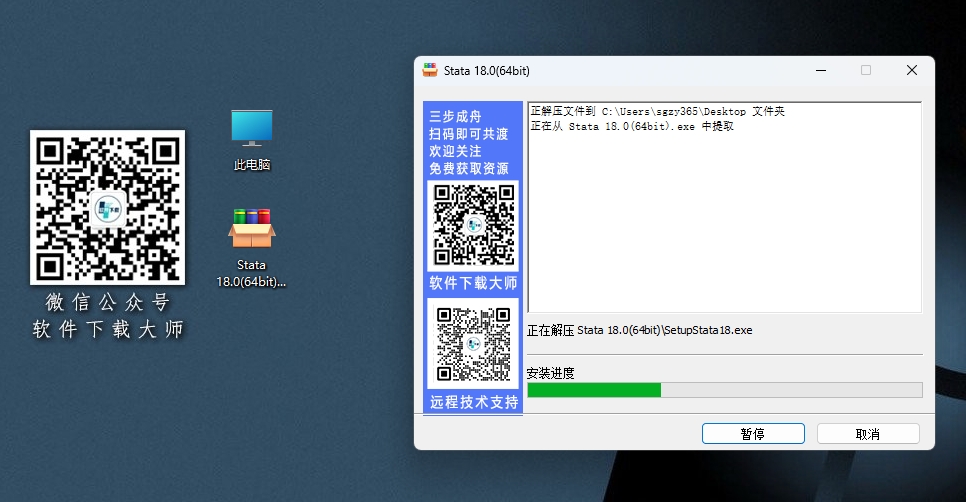Click the WinRAR icon in the dialog title bar
Viewport: 966px width, 502px height.
(429, 70)
